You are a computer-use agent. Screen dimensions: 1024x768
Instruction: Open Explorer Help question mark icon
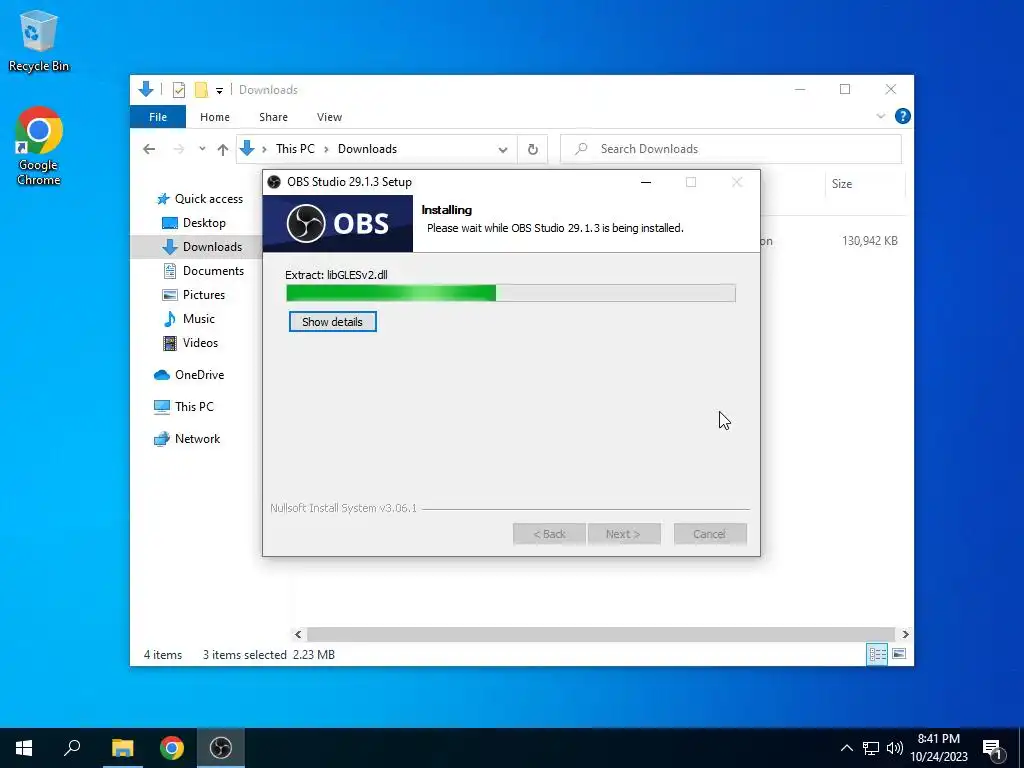(903, 116)
